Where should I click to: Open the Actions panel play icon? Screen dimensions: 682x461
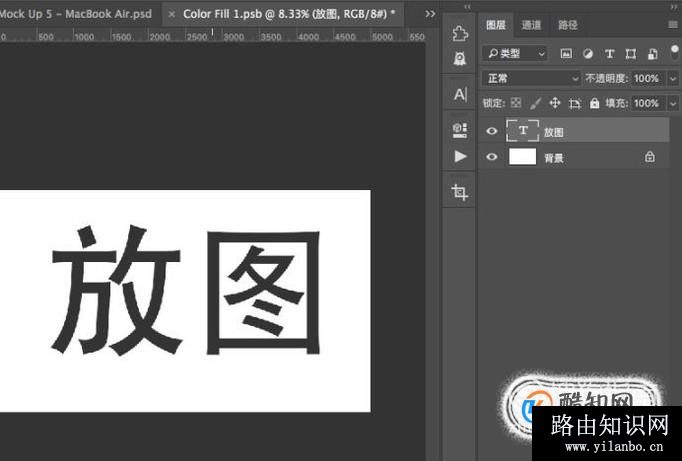(460, 157)
